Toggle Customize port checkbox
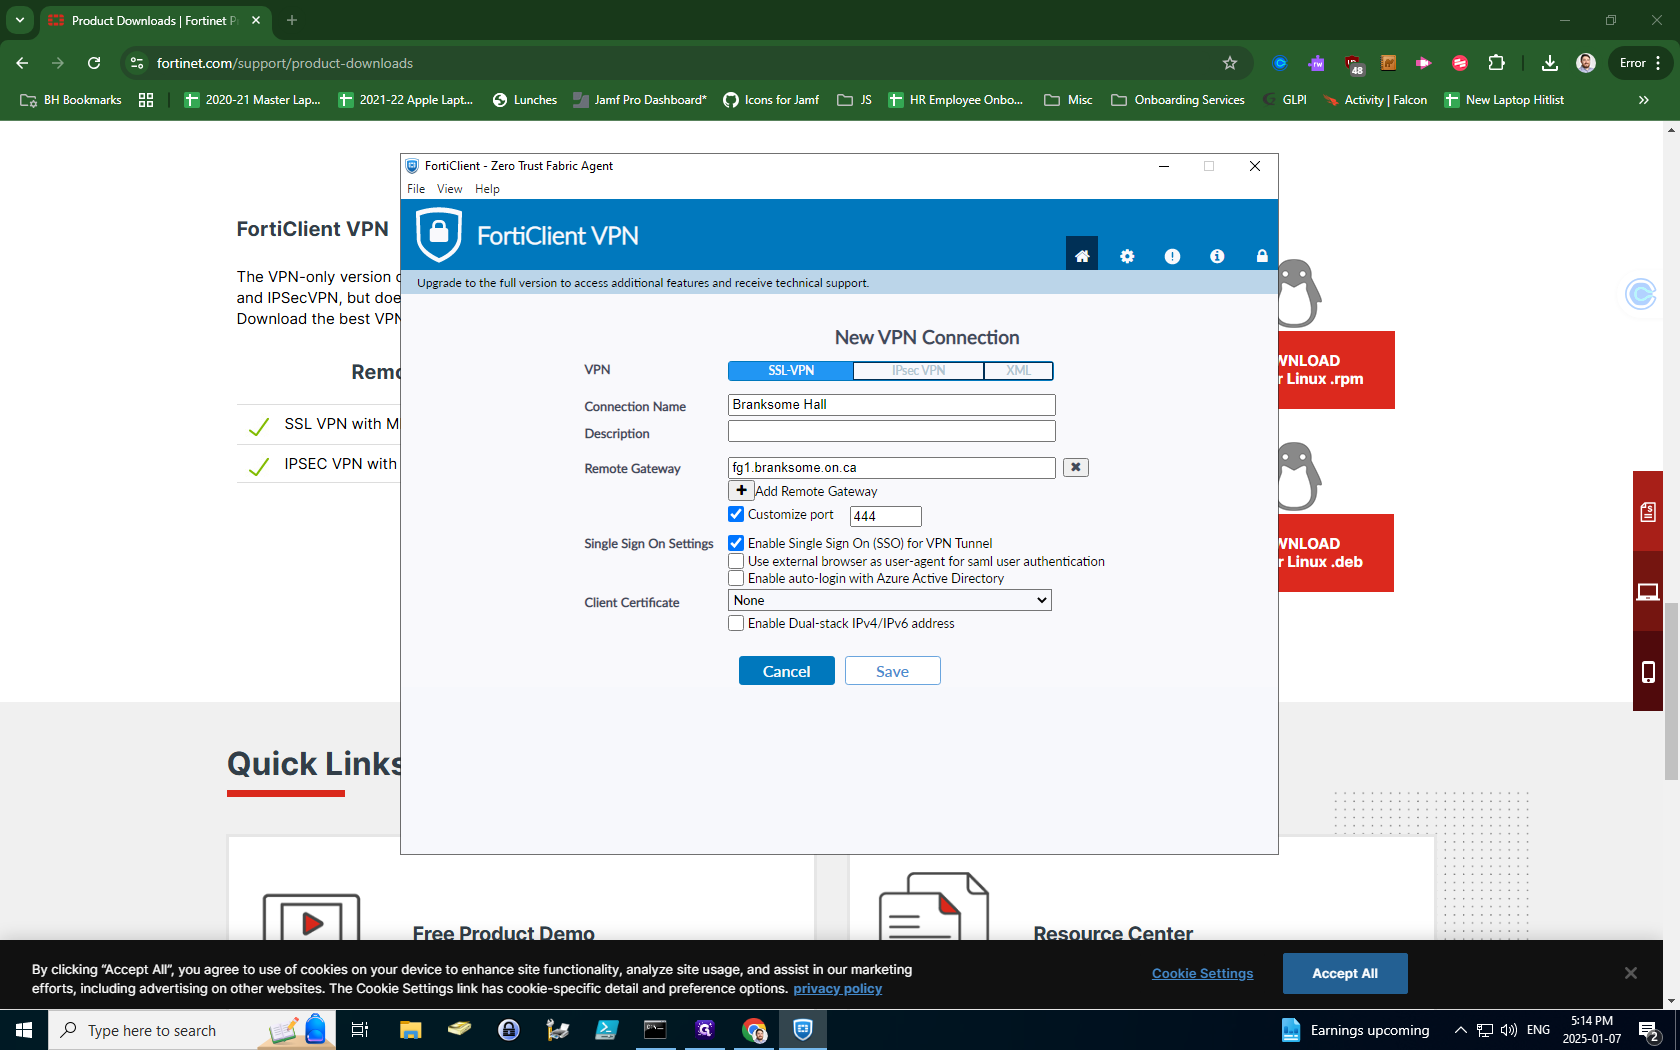This screenshot has width=1680, height=1050. click(x=736, y=514)
